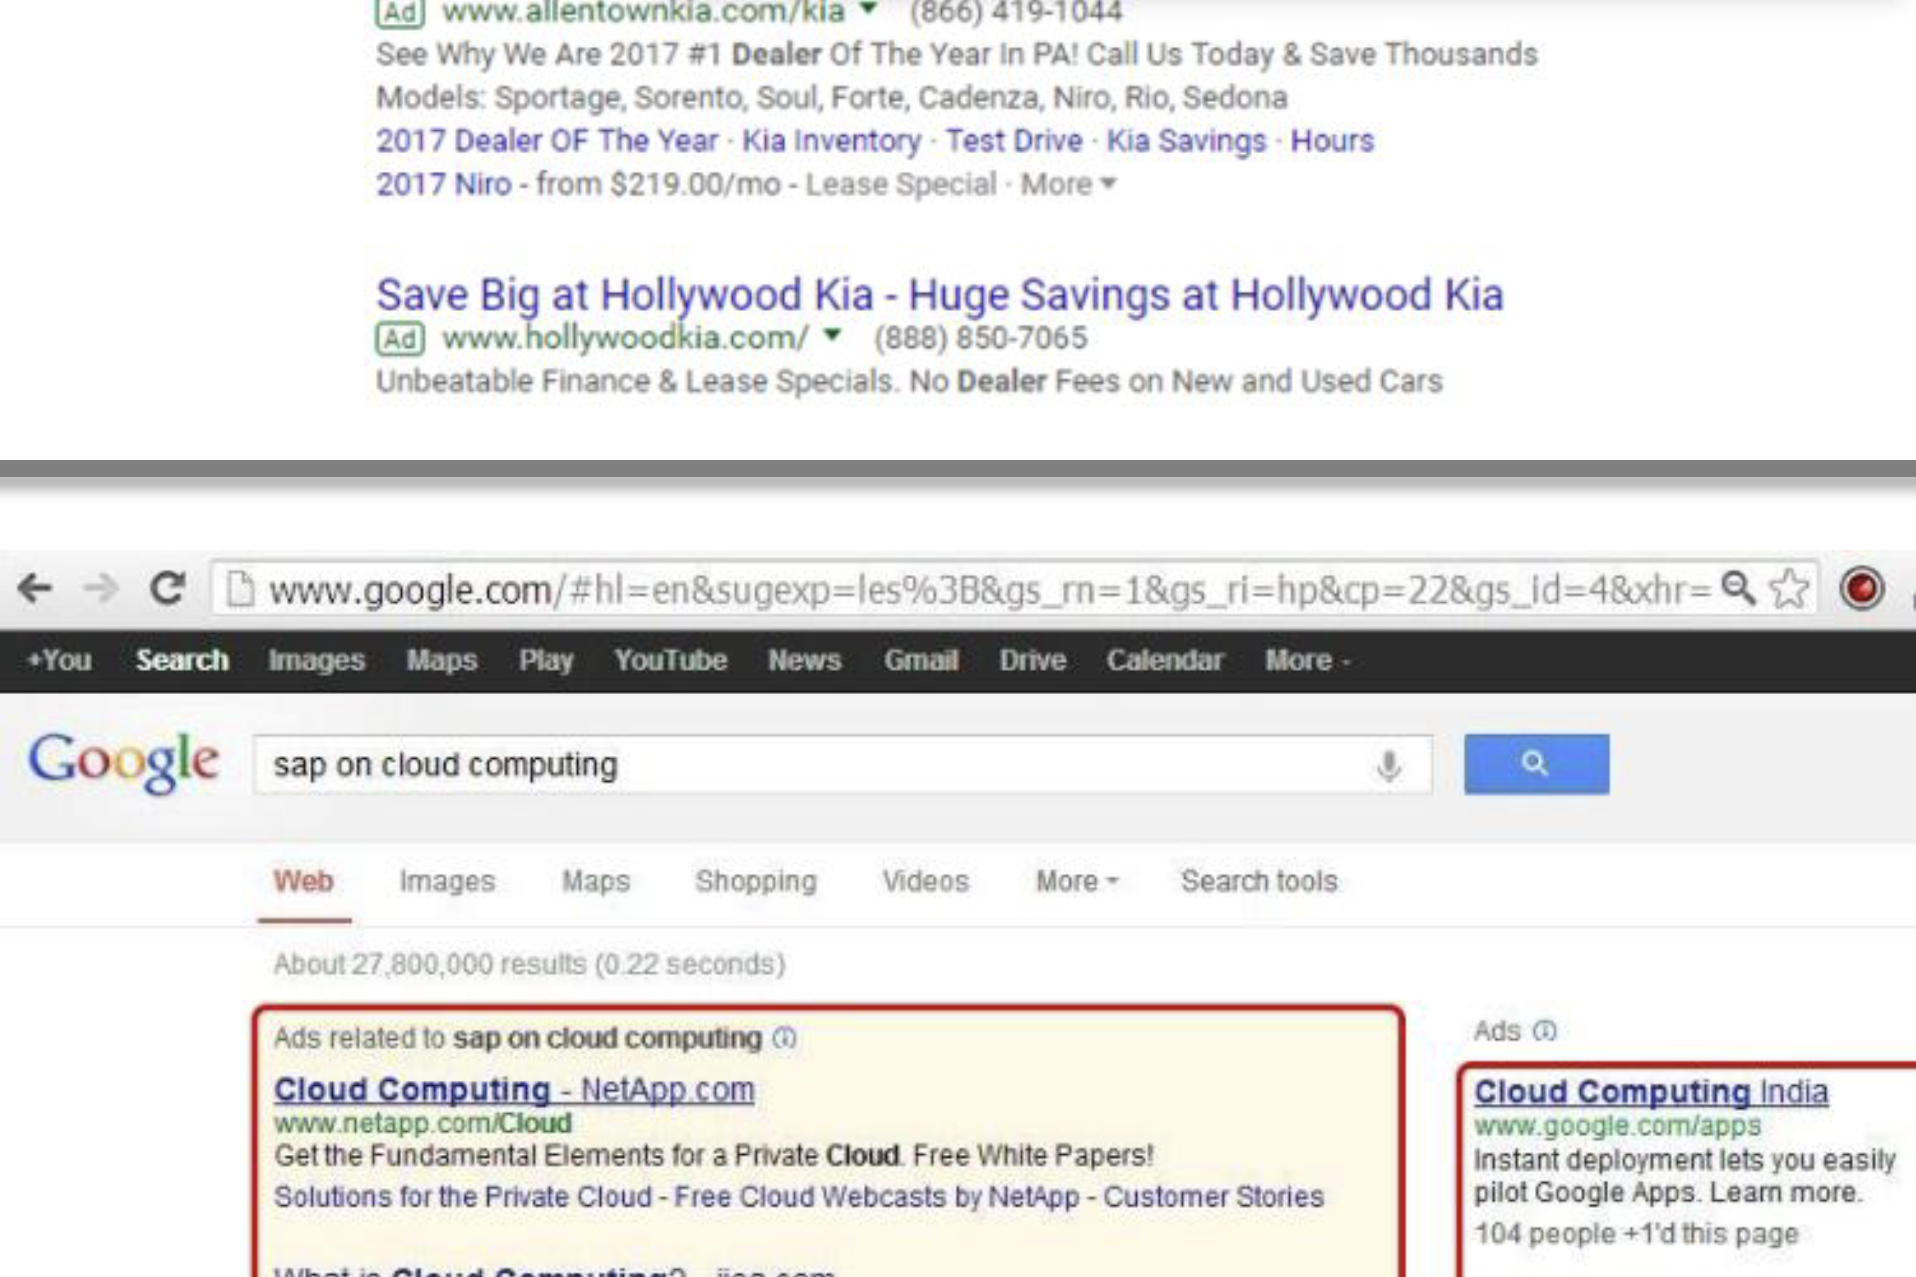Click the search box with sap query

[842, 765]
